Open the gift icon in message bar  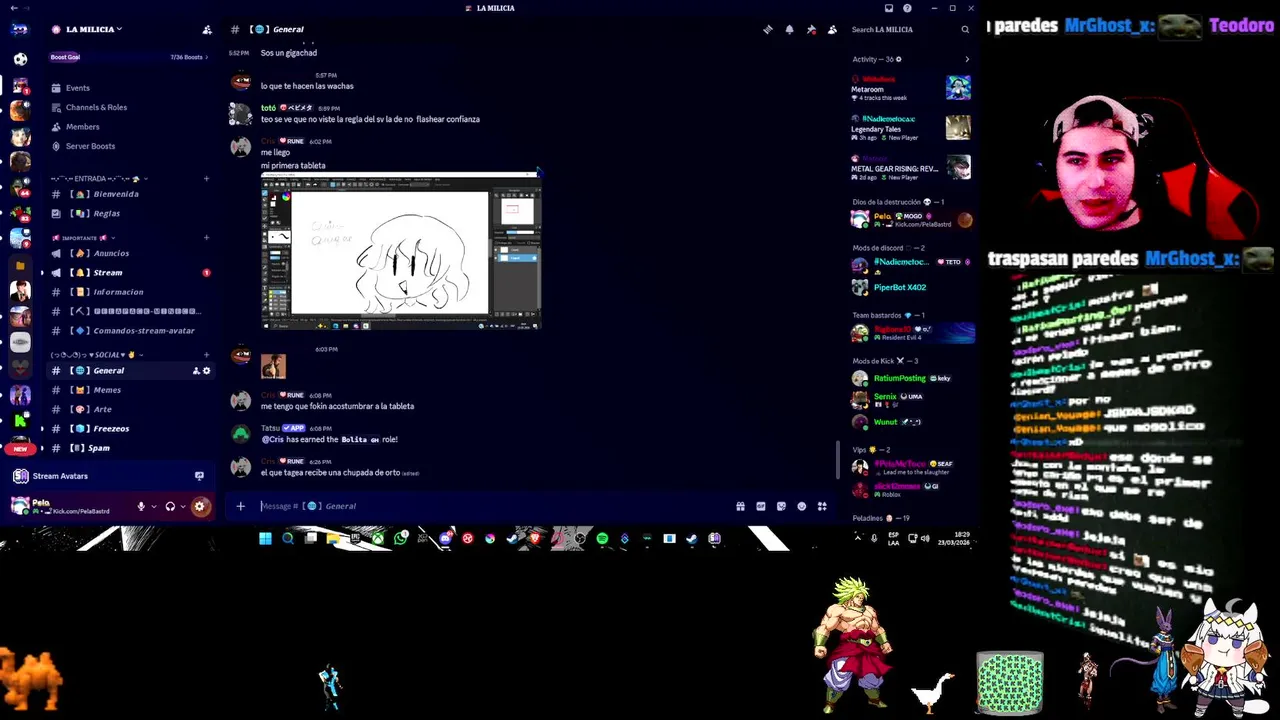pos(740,506)
